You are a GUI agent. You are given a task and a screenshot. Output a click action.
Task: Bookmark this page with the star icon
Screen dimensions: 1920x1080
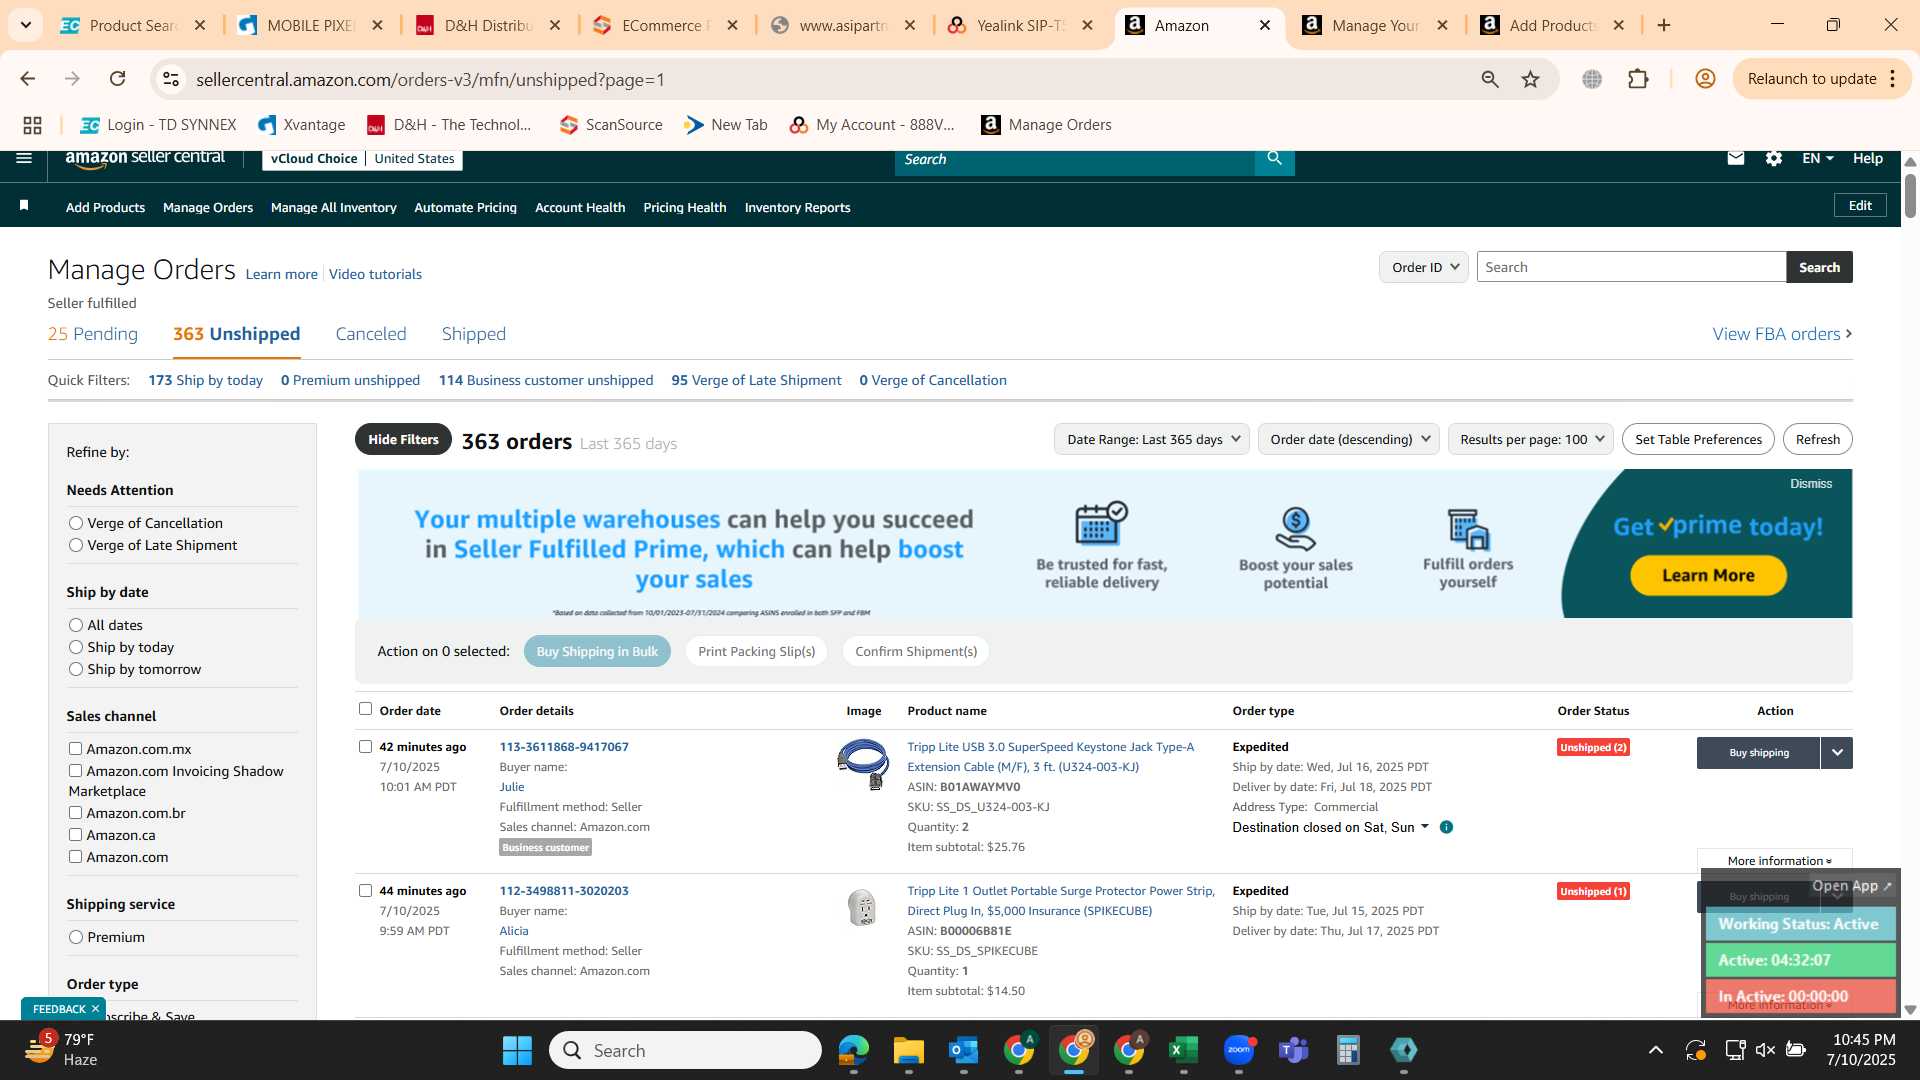coord(1530,79)
